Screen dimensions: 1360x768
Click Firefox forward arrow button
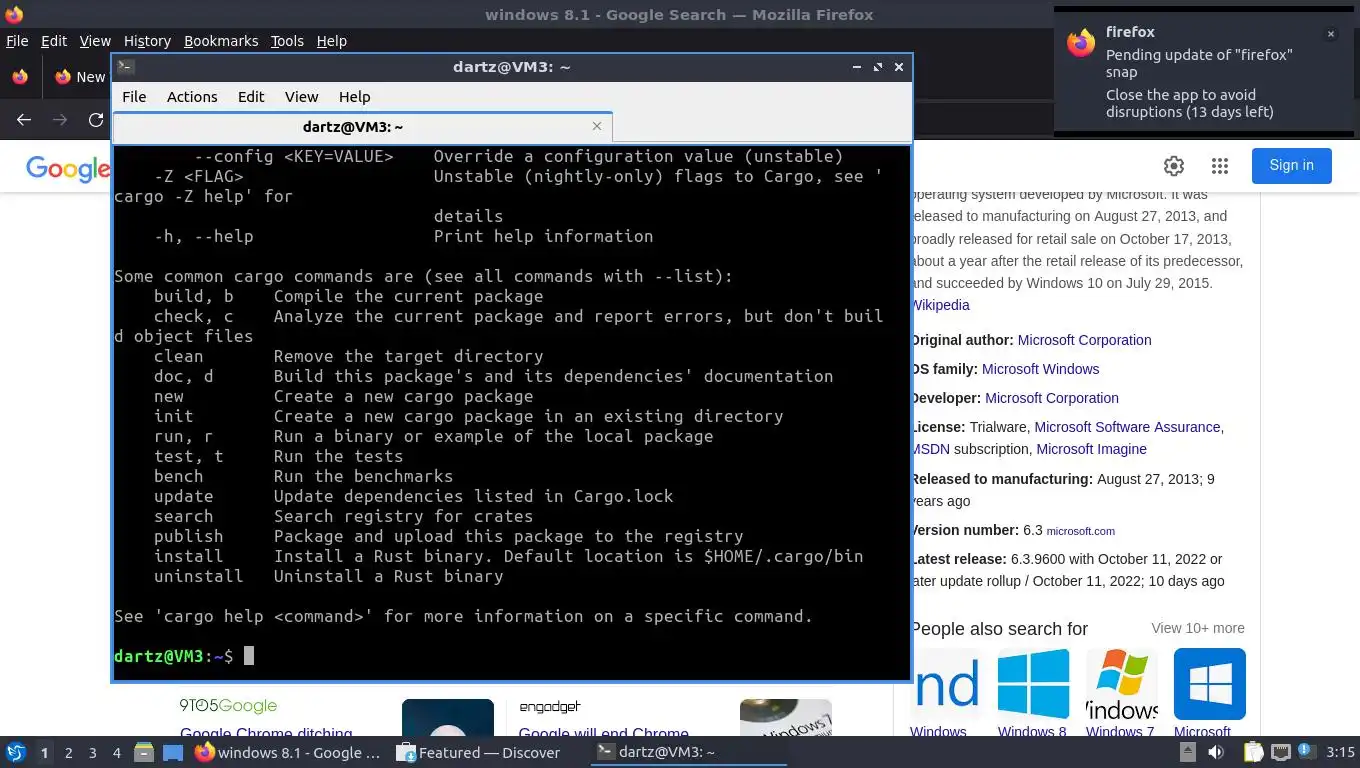click(60, 120)
